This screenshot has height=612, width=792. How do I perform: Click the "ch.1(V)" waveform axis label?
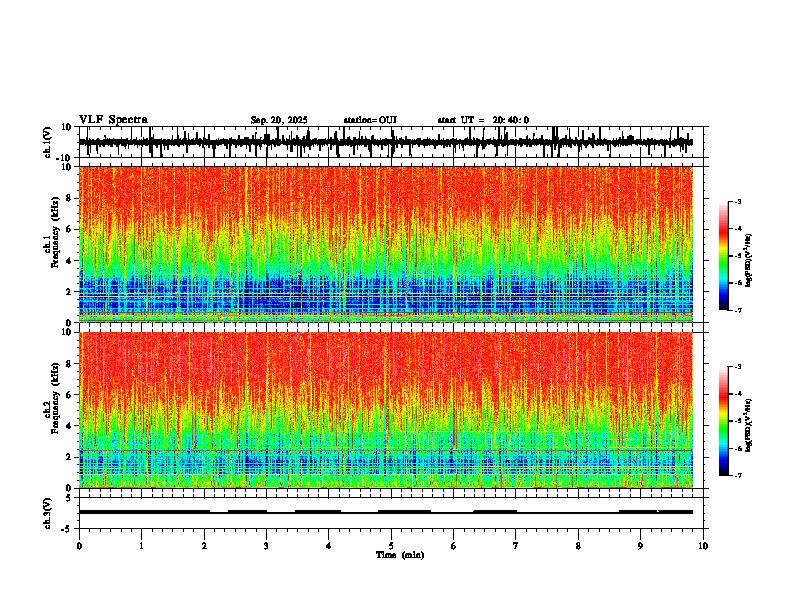click(48, 142)
